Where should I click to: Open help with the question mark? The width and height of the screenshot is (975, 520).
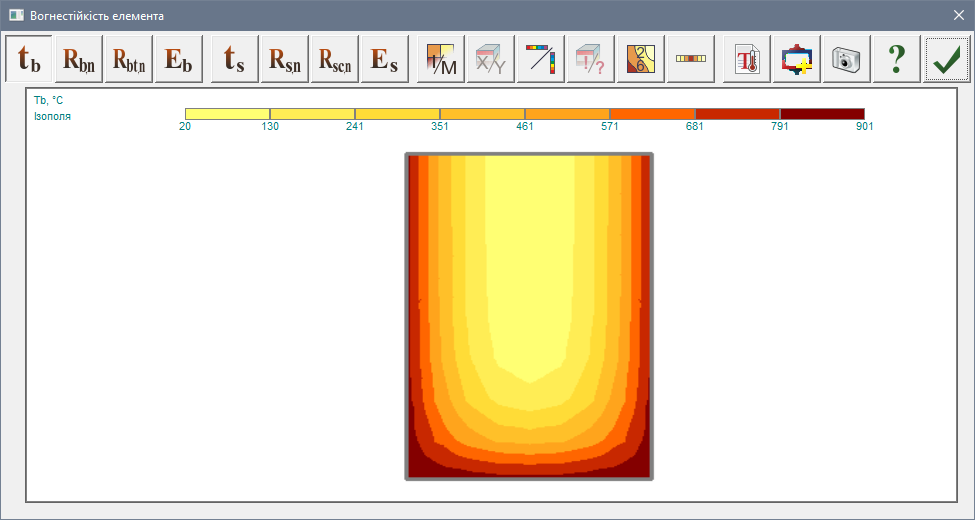tap(897, 59)
